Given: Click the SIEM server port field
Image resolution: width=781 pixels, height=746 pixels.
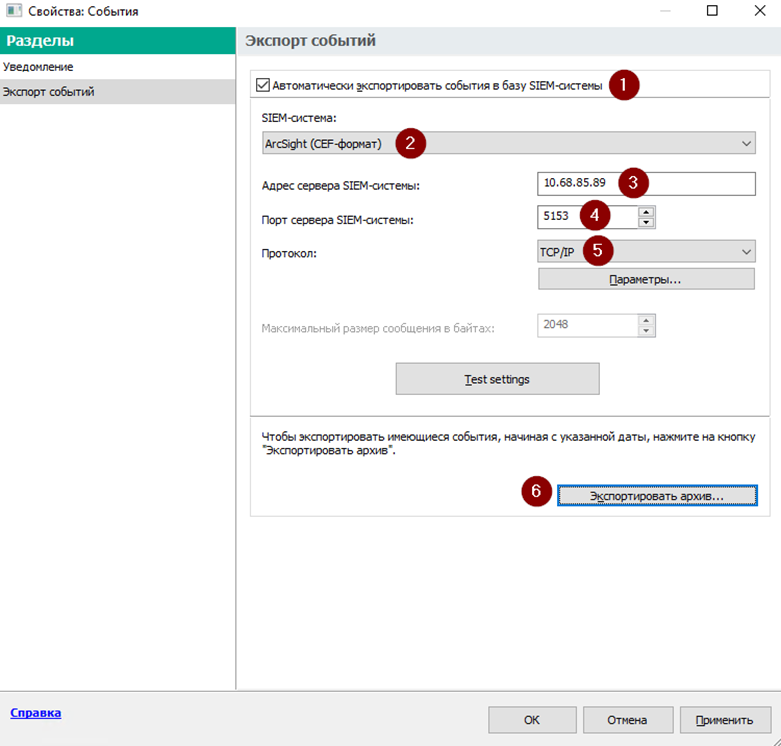Looking at the screenshot, I should pos(587,217).
